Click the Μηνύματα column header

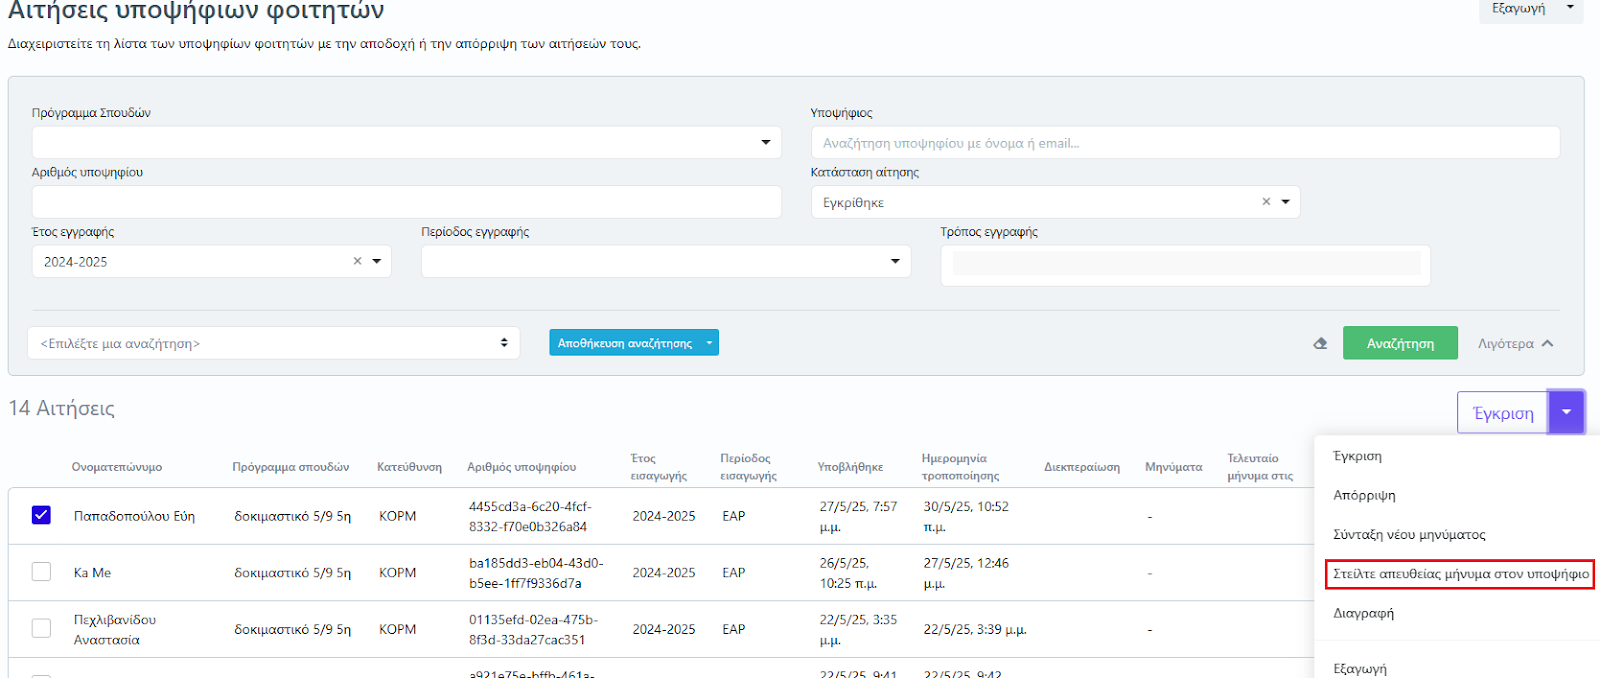click(x=1173, y=467)
